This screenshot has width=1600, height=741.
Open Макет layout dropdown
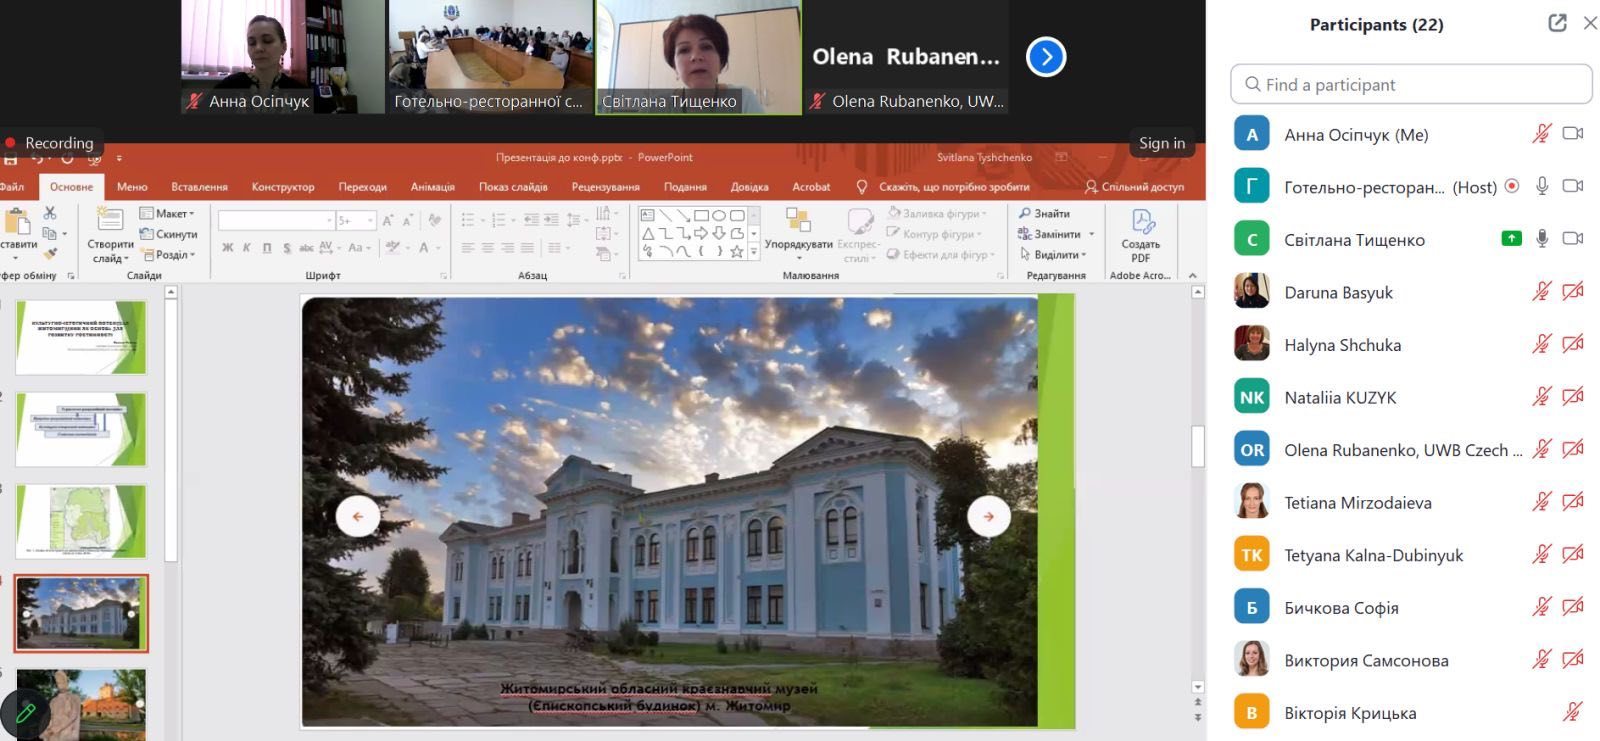coord(167,213)
